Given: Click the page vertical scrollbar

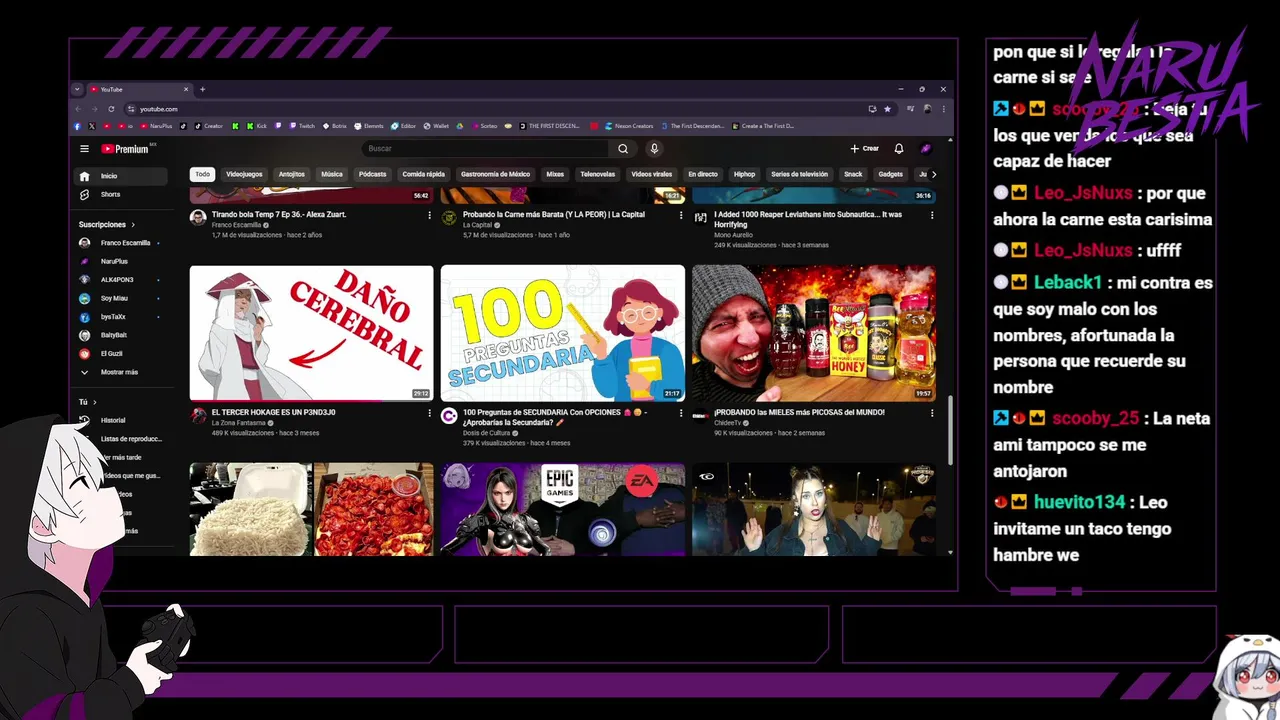Looking at the screenshot, I should pos(950,430).
